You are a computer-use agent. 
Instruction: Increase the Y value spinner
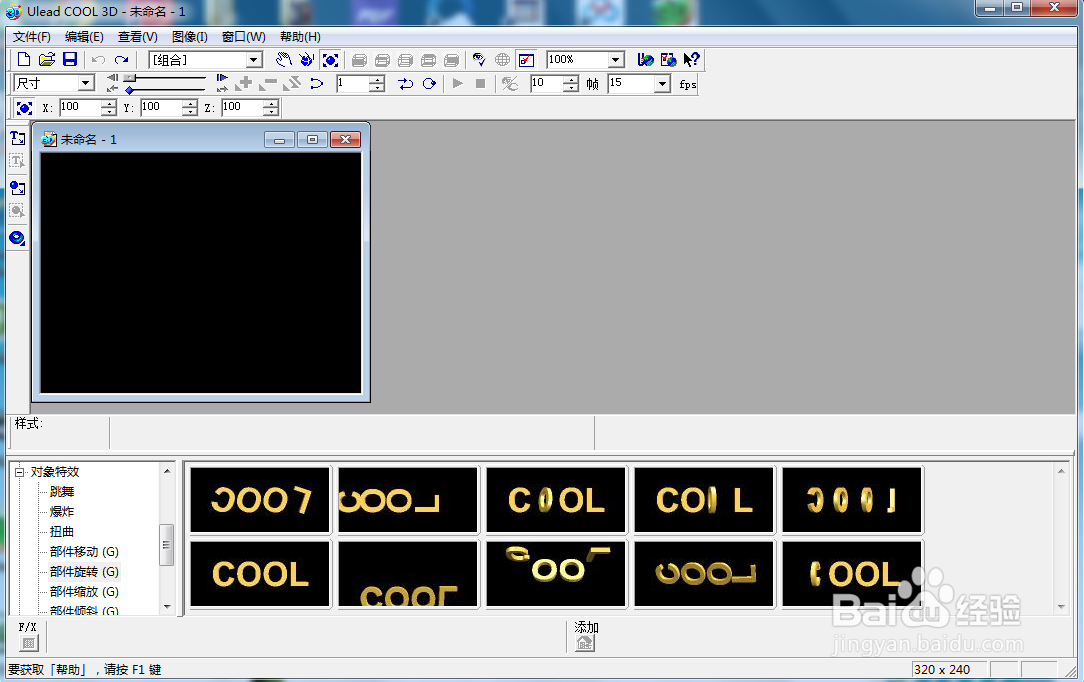coord(190,103)
